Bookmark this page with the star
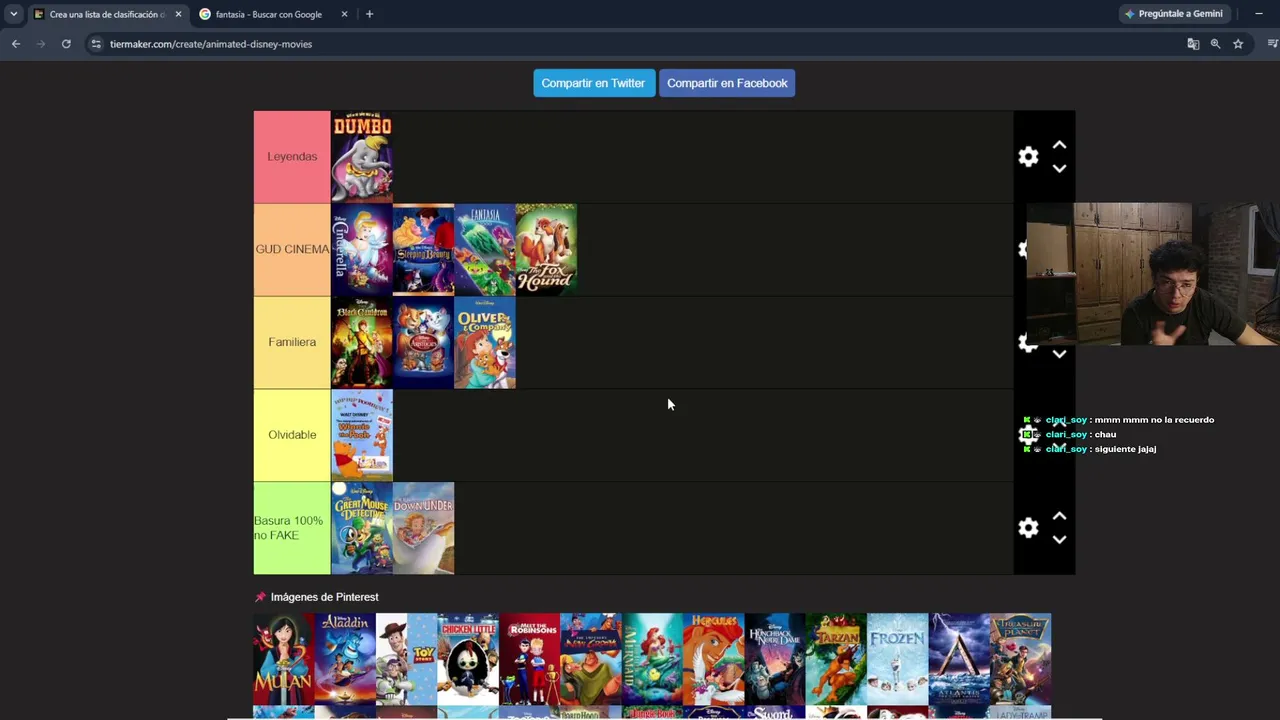The image size is (1280, 720). [1238, 44]
